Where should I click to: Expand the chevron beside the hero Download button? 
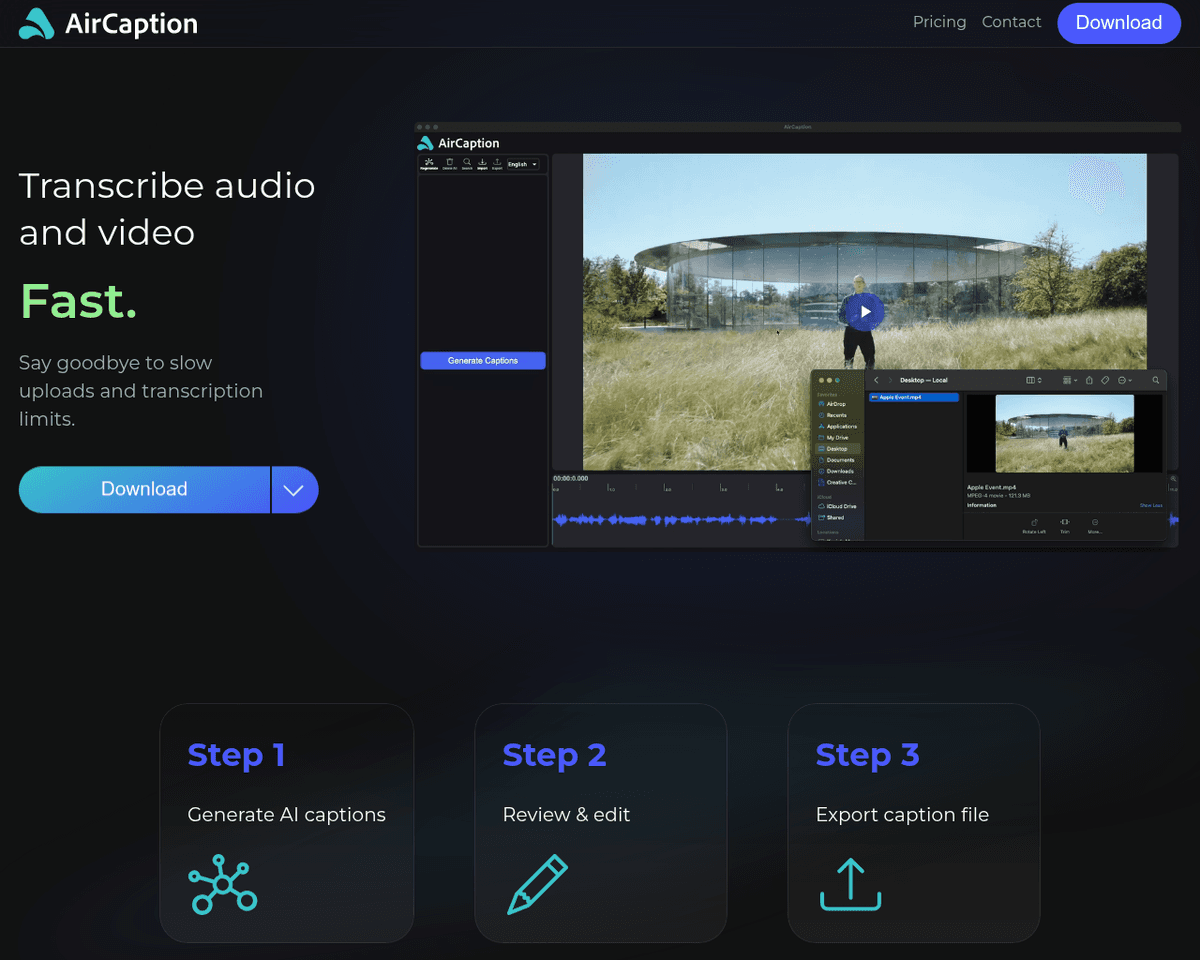pyautogui.click(x=294, y=490)
